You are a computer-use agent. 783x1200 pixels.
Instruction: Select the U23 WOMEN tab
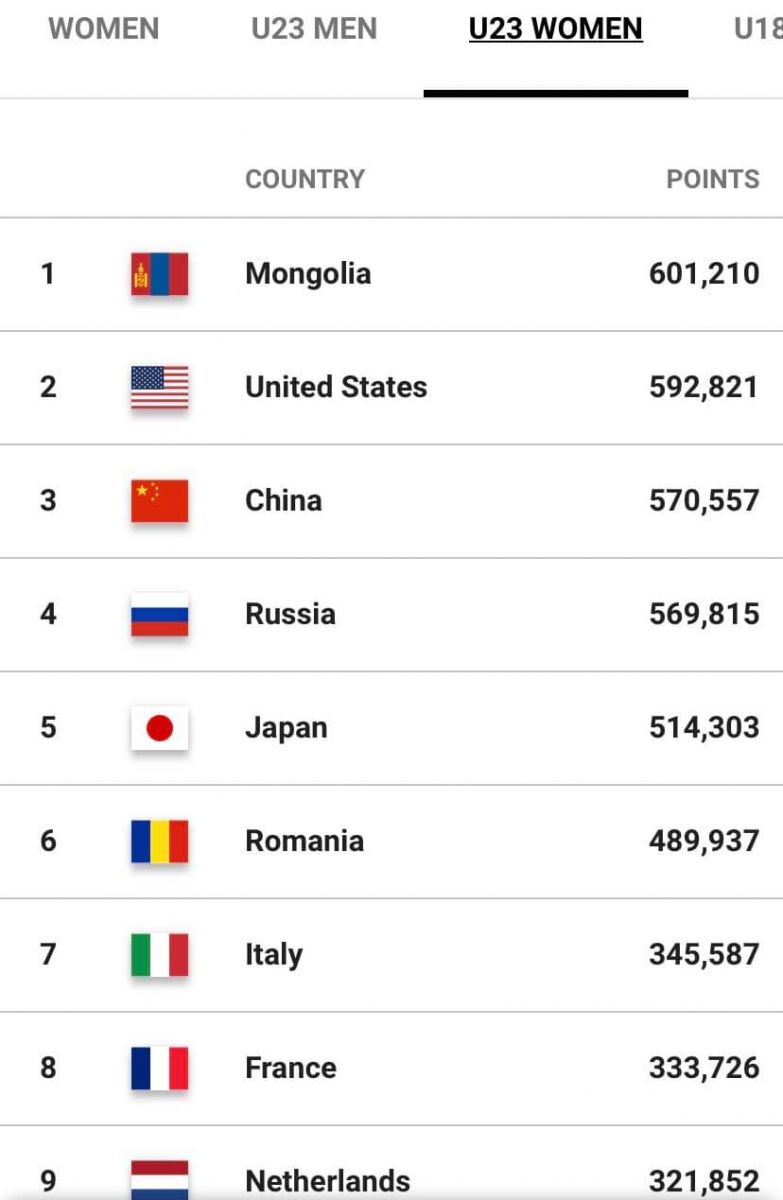point(555,29)
